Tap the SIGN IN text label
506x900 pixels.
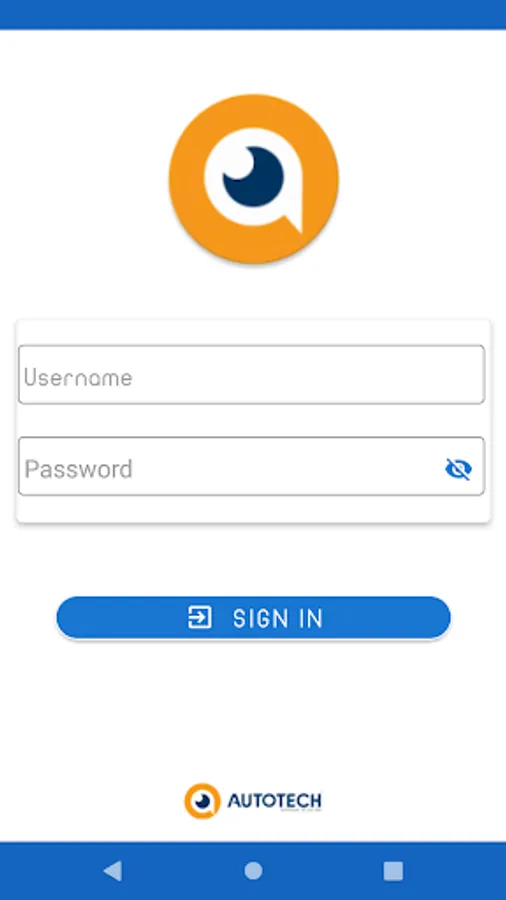[278, 619]
